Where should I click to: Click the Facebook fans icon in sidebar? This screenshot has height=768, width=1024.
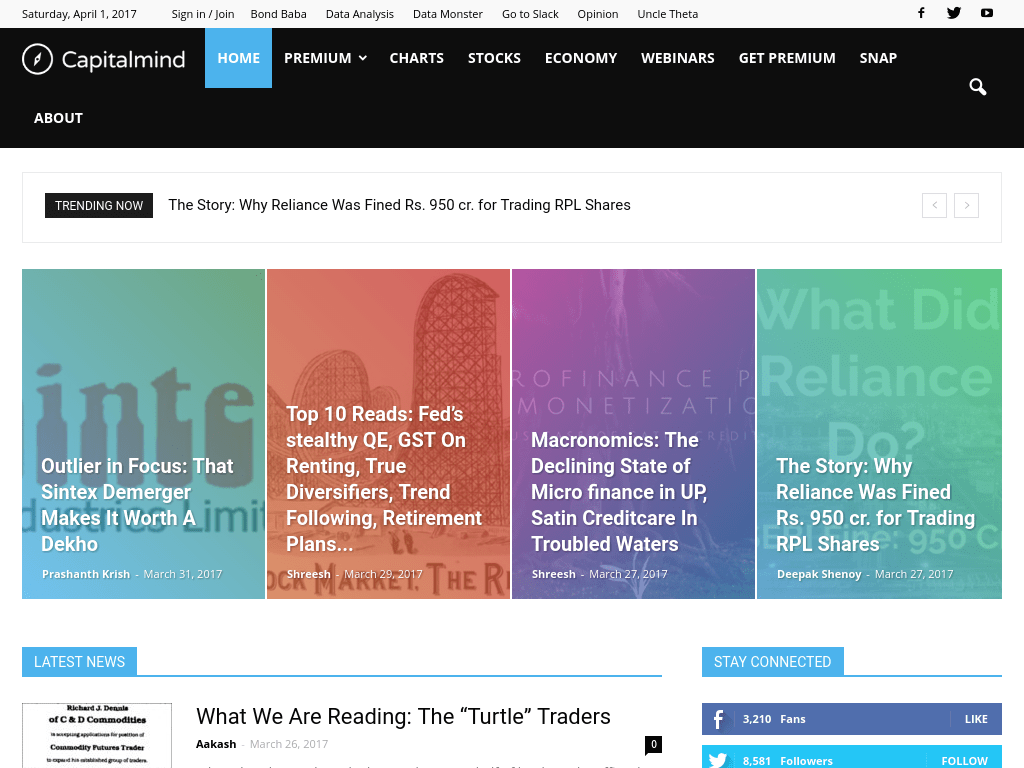pos(718,719)
